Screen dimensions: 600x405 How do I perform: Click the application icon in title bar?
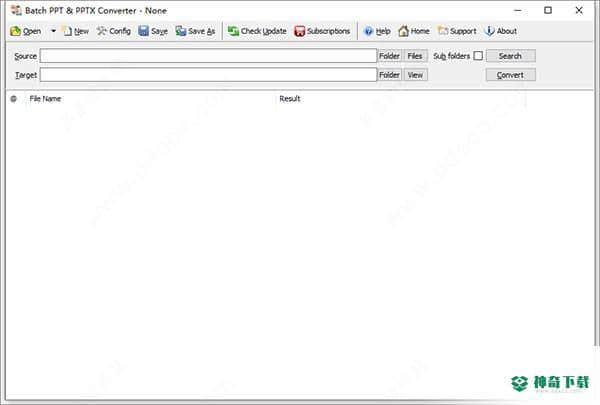(16, 10)
